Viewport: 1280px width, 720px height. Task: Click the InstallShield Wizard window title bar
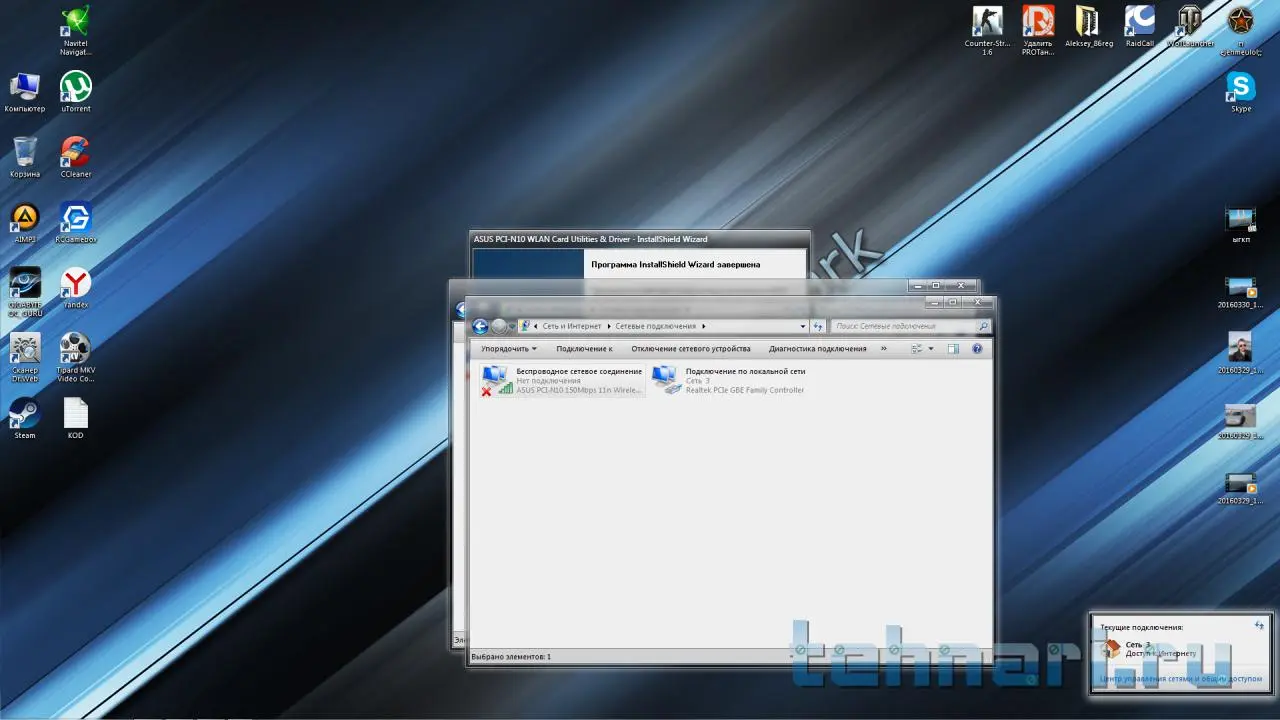(640, 240)
